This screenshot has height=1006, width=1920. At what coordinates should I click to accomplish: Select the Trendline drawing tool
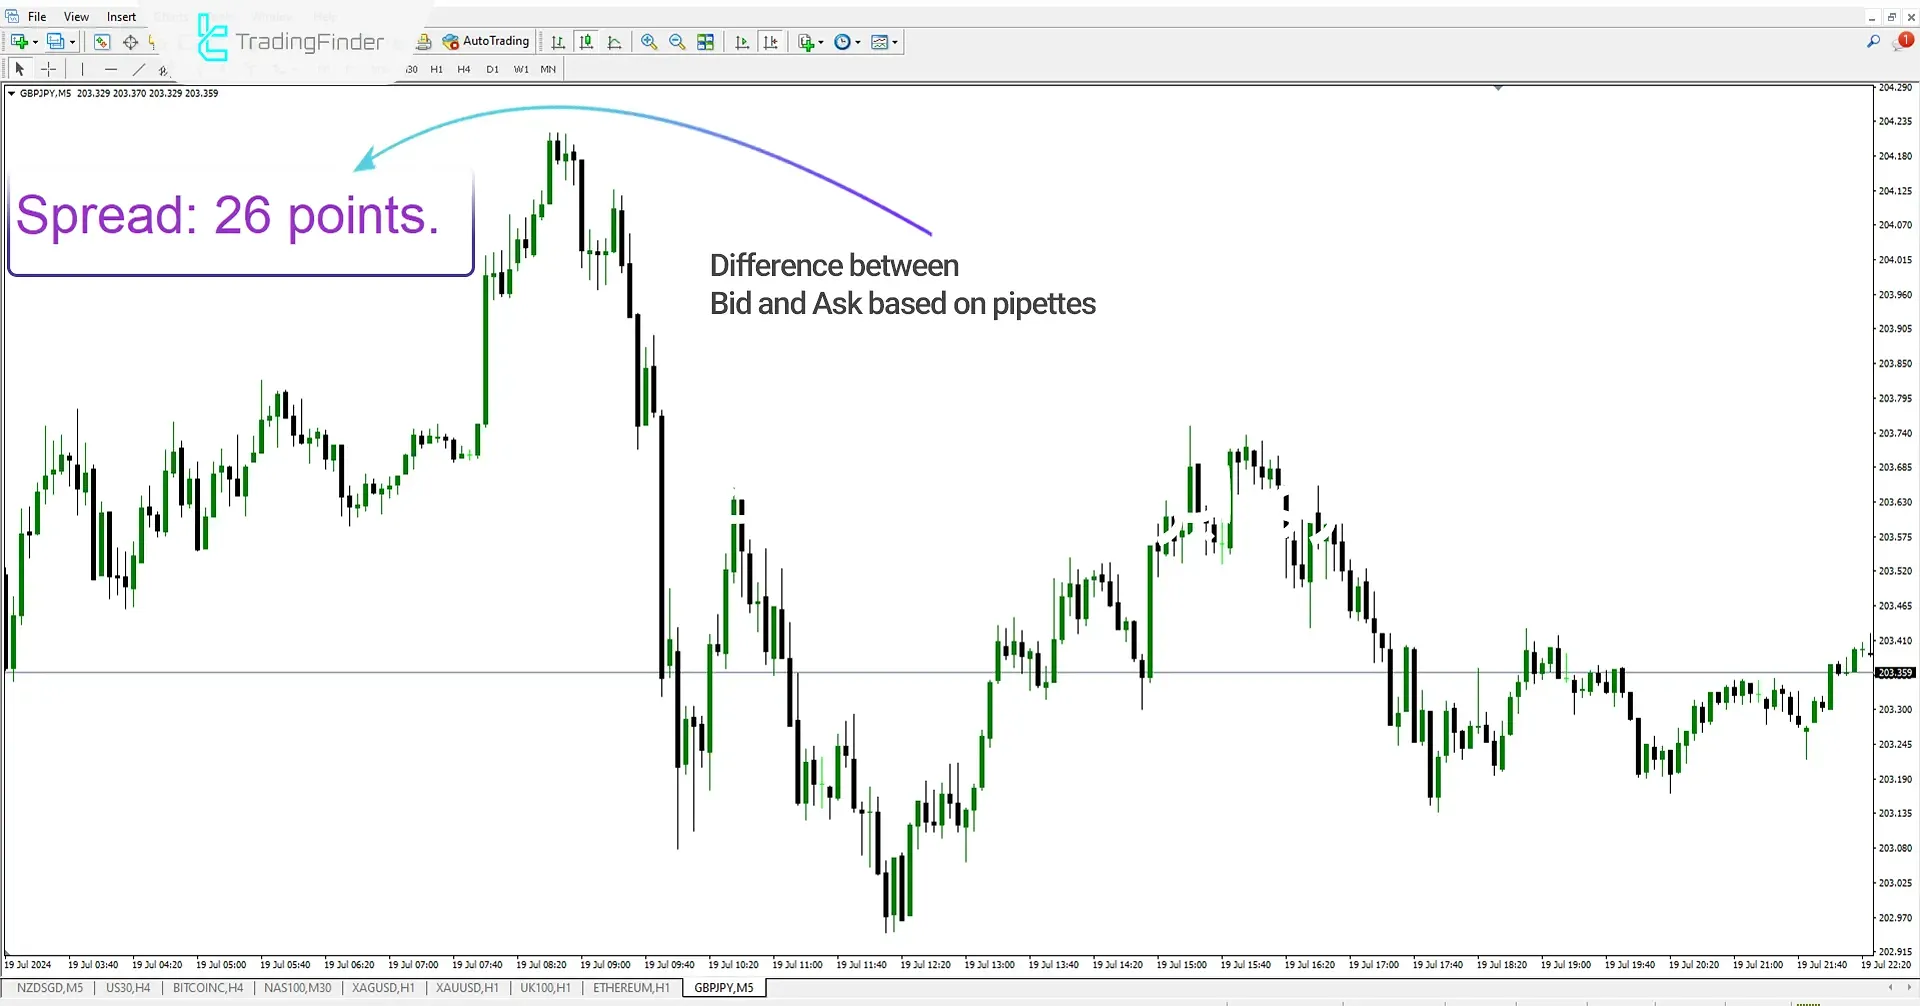click(139, 69)
